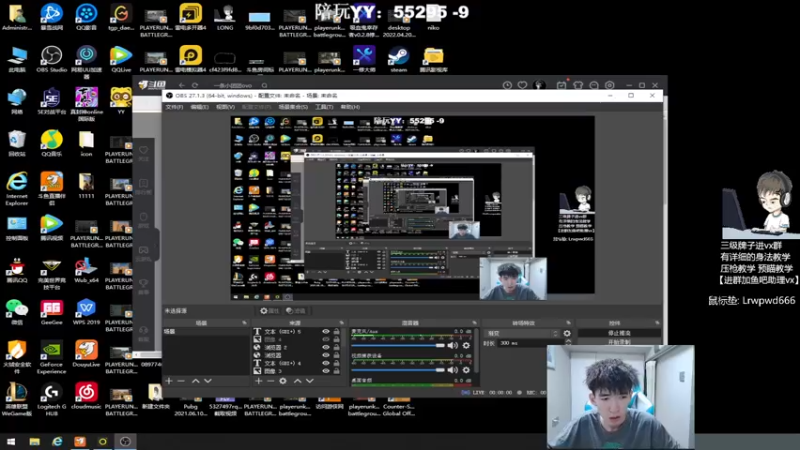The height and width of the screenshot is (450, 800).
Task: Click the Douyu window refresh icon
Action: [195, 85]
